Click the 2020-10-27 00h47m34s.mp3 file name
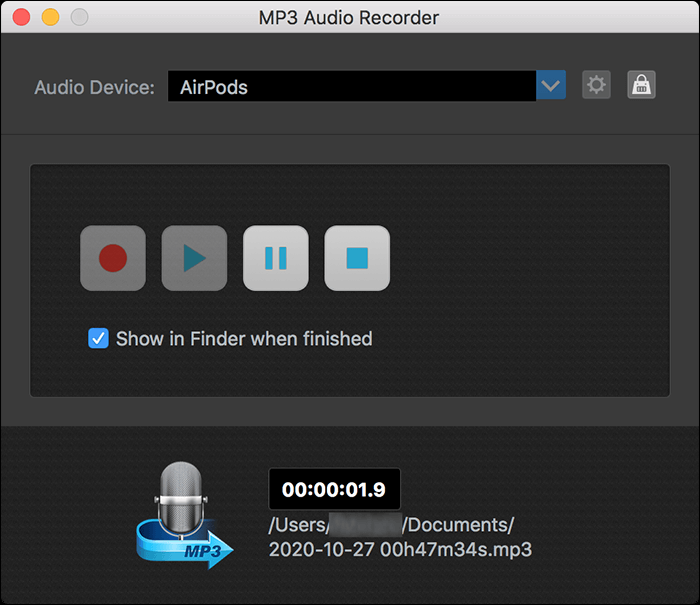The height and width of the screenshot is (605, 700). pos(400,549)
